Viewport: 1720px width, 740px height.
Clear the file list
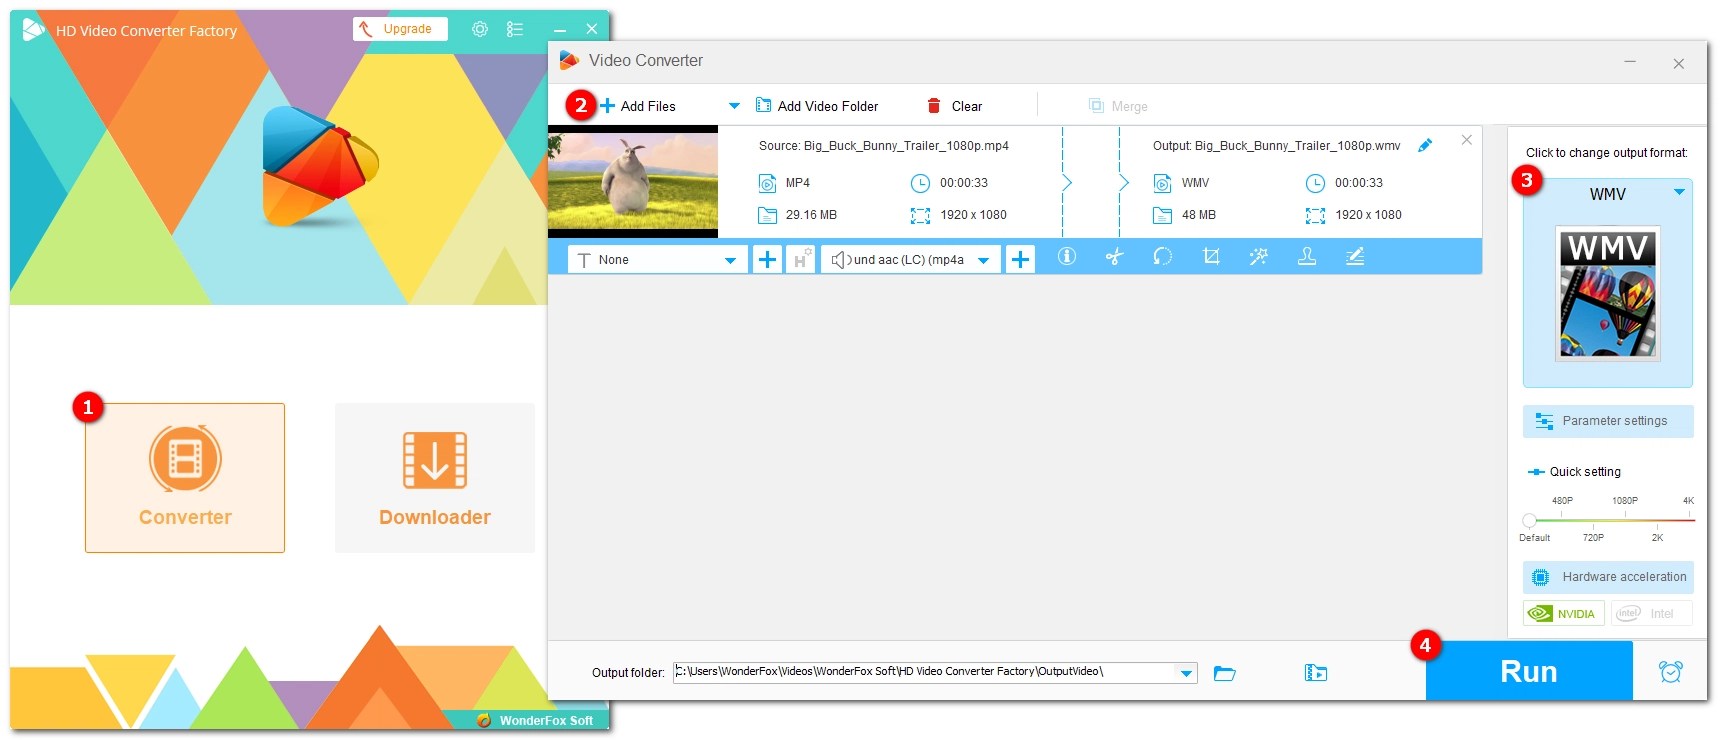point(955,106)
